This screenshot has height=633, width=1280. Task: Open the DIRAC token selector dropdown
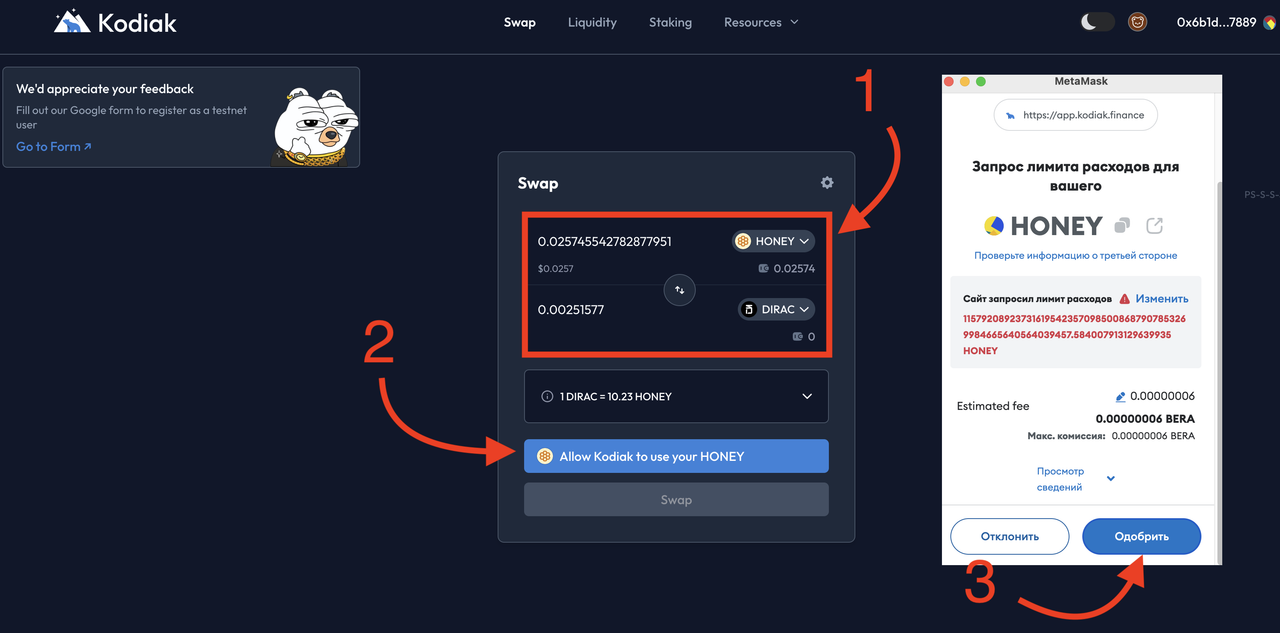pos(777,310)
